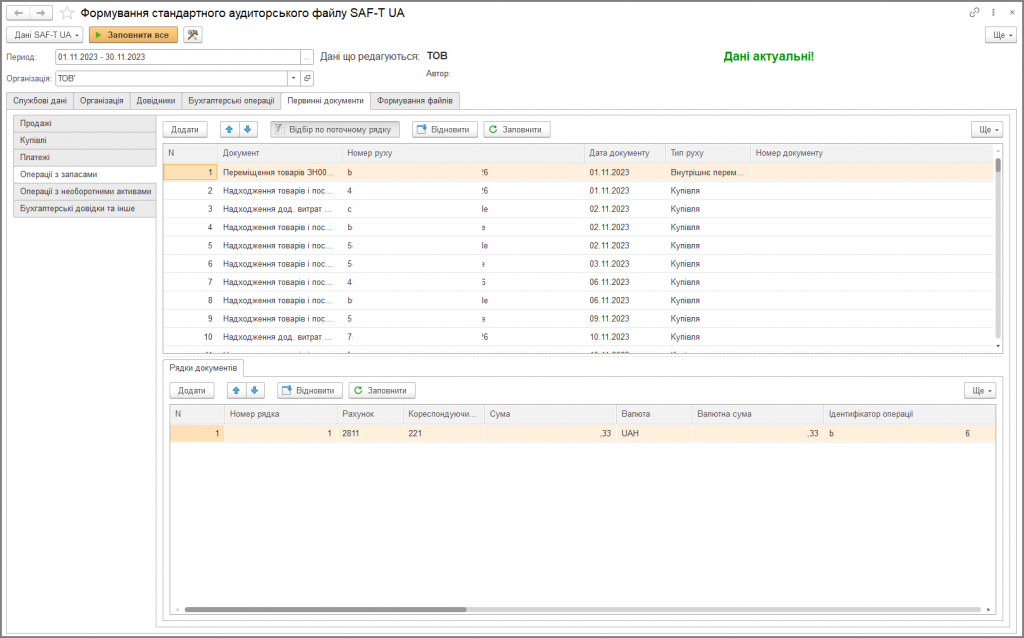Click Рахунок column header
This screenshot has width=1024, height=638.
pos(370,414)
